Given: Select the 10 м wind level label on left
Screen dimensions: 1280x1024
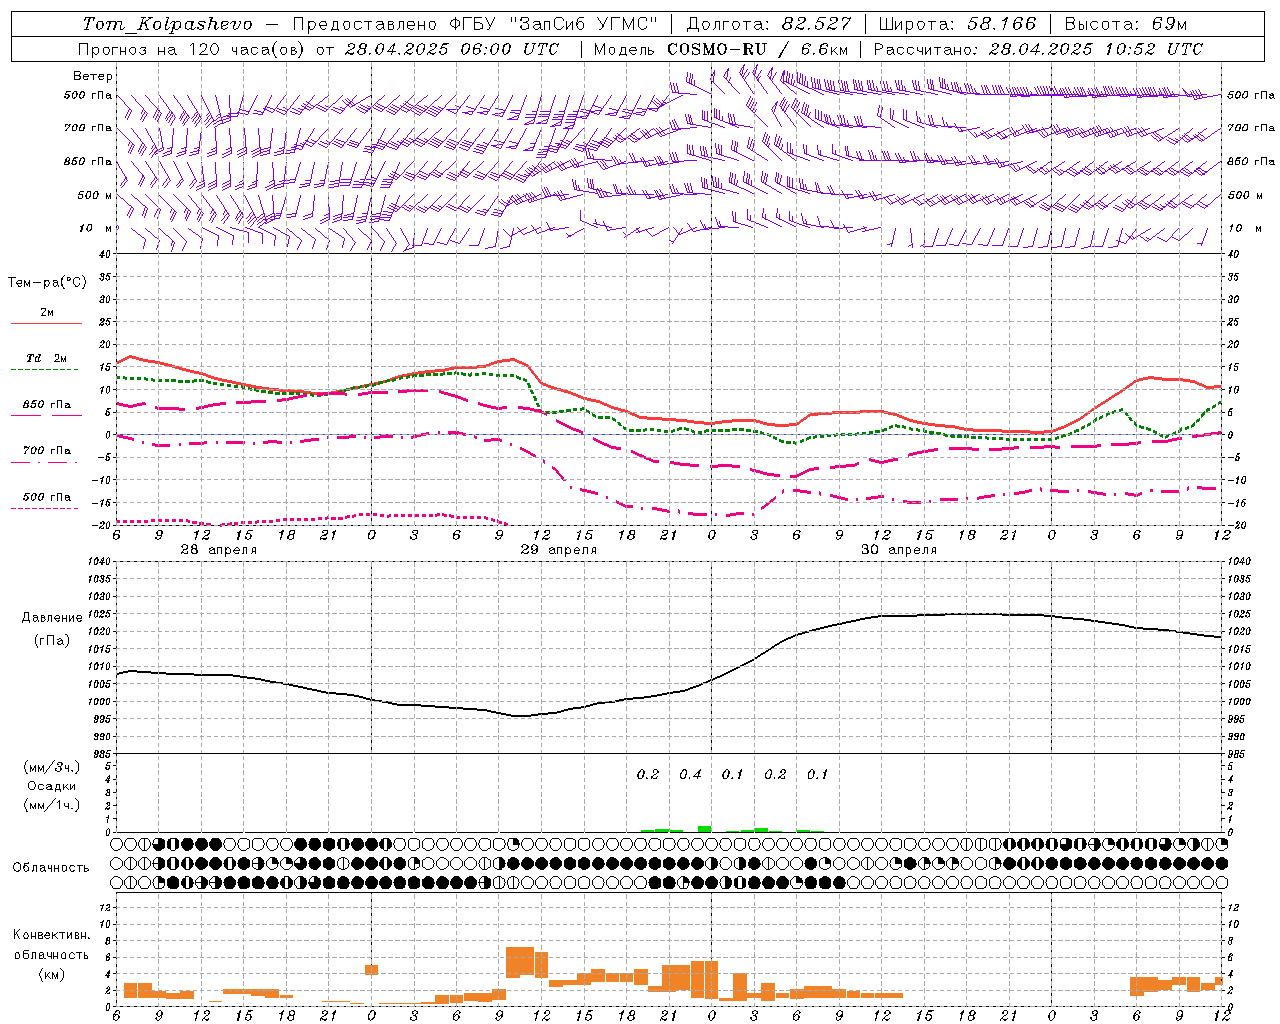Looking at the screenshot, I should tap(96, 228).
